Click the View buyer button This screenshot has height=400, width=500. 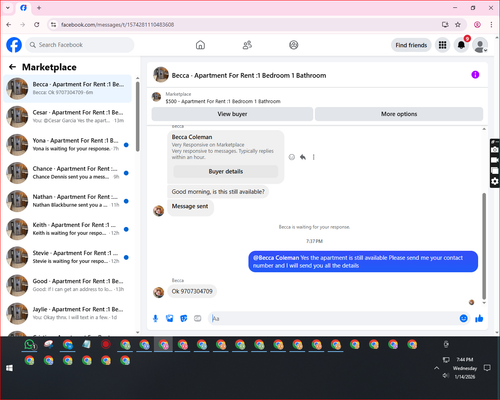pyautogui.click(x=232, y=114)
